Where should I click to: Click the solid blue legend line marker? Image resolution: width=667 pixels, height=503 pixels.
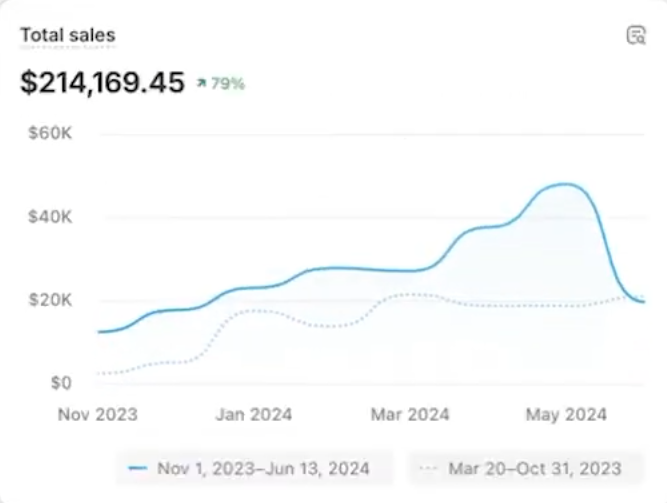(x=139, y=468)
